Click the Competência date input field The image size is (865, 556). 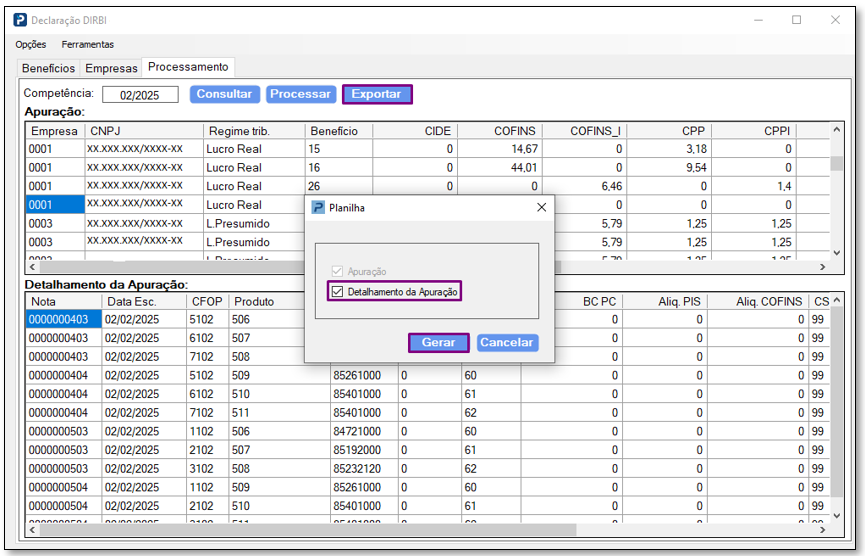click(140, 95)
